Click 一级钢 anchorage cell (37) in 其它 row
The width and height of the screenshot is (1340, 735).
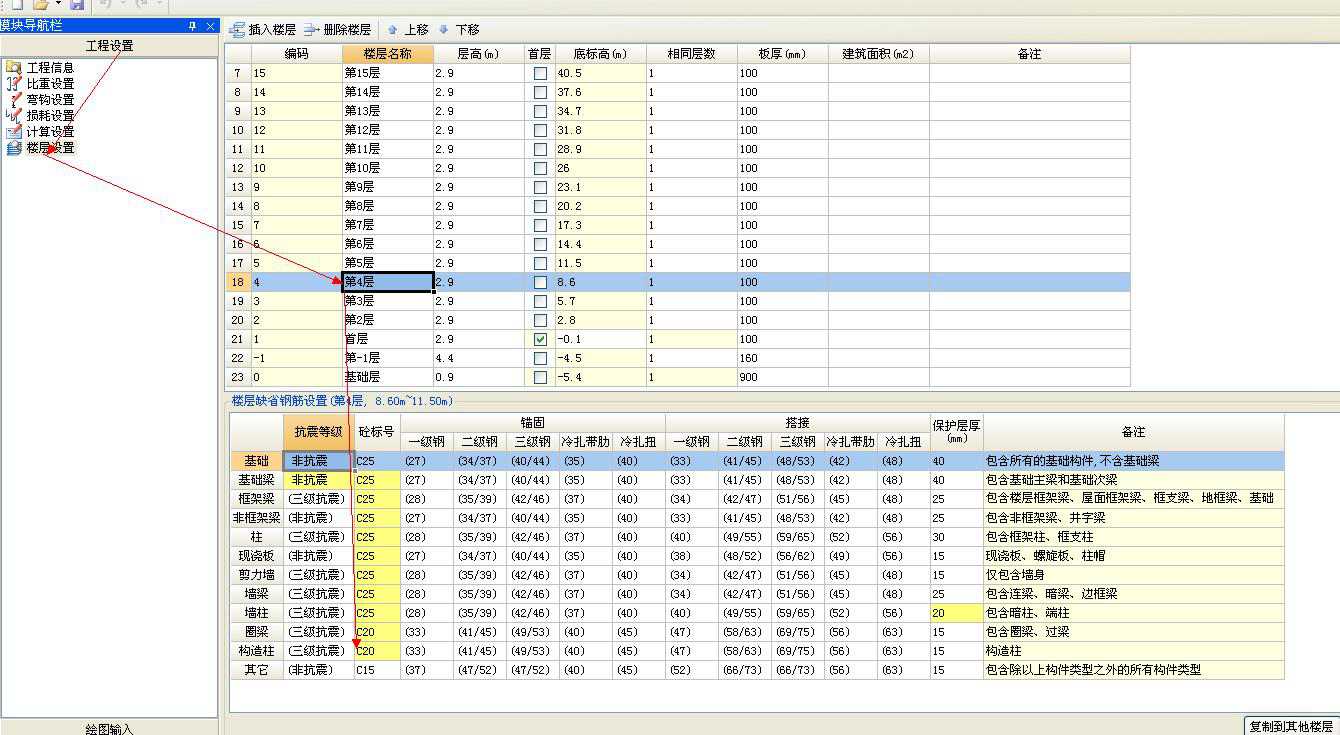click(x=427, y=670)
